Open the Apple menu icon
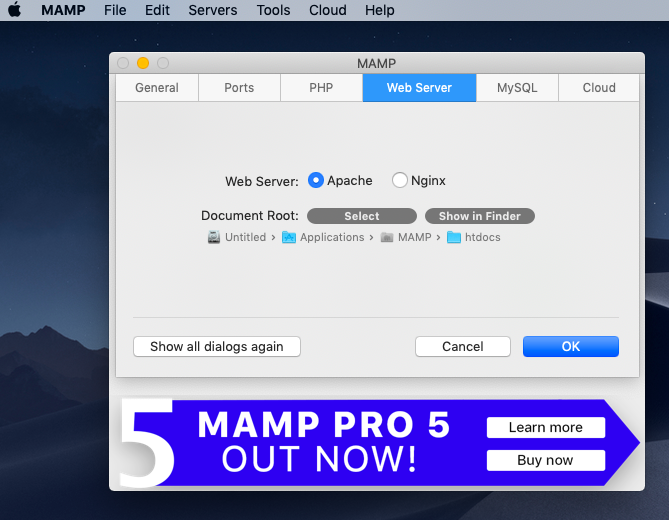669x520 pixels. point(14,10)
